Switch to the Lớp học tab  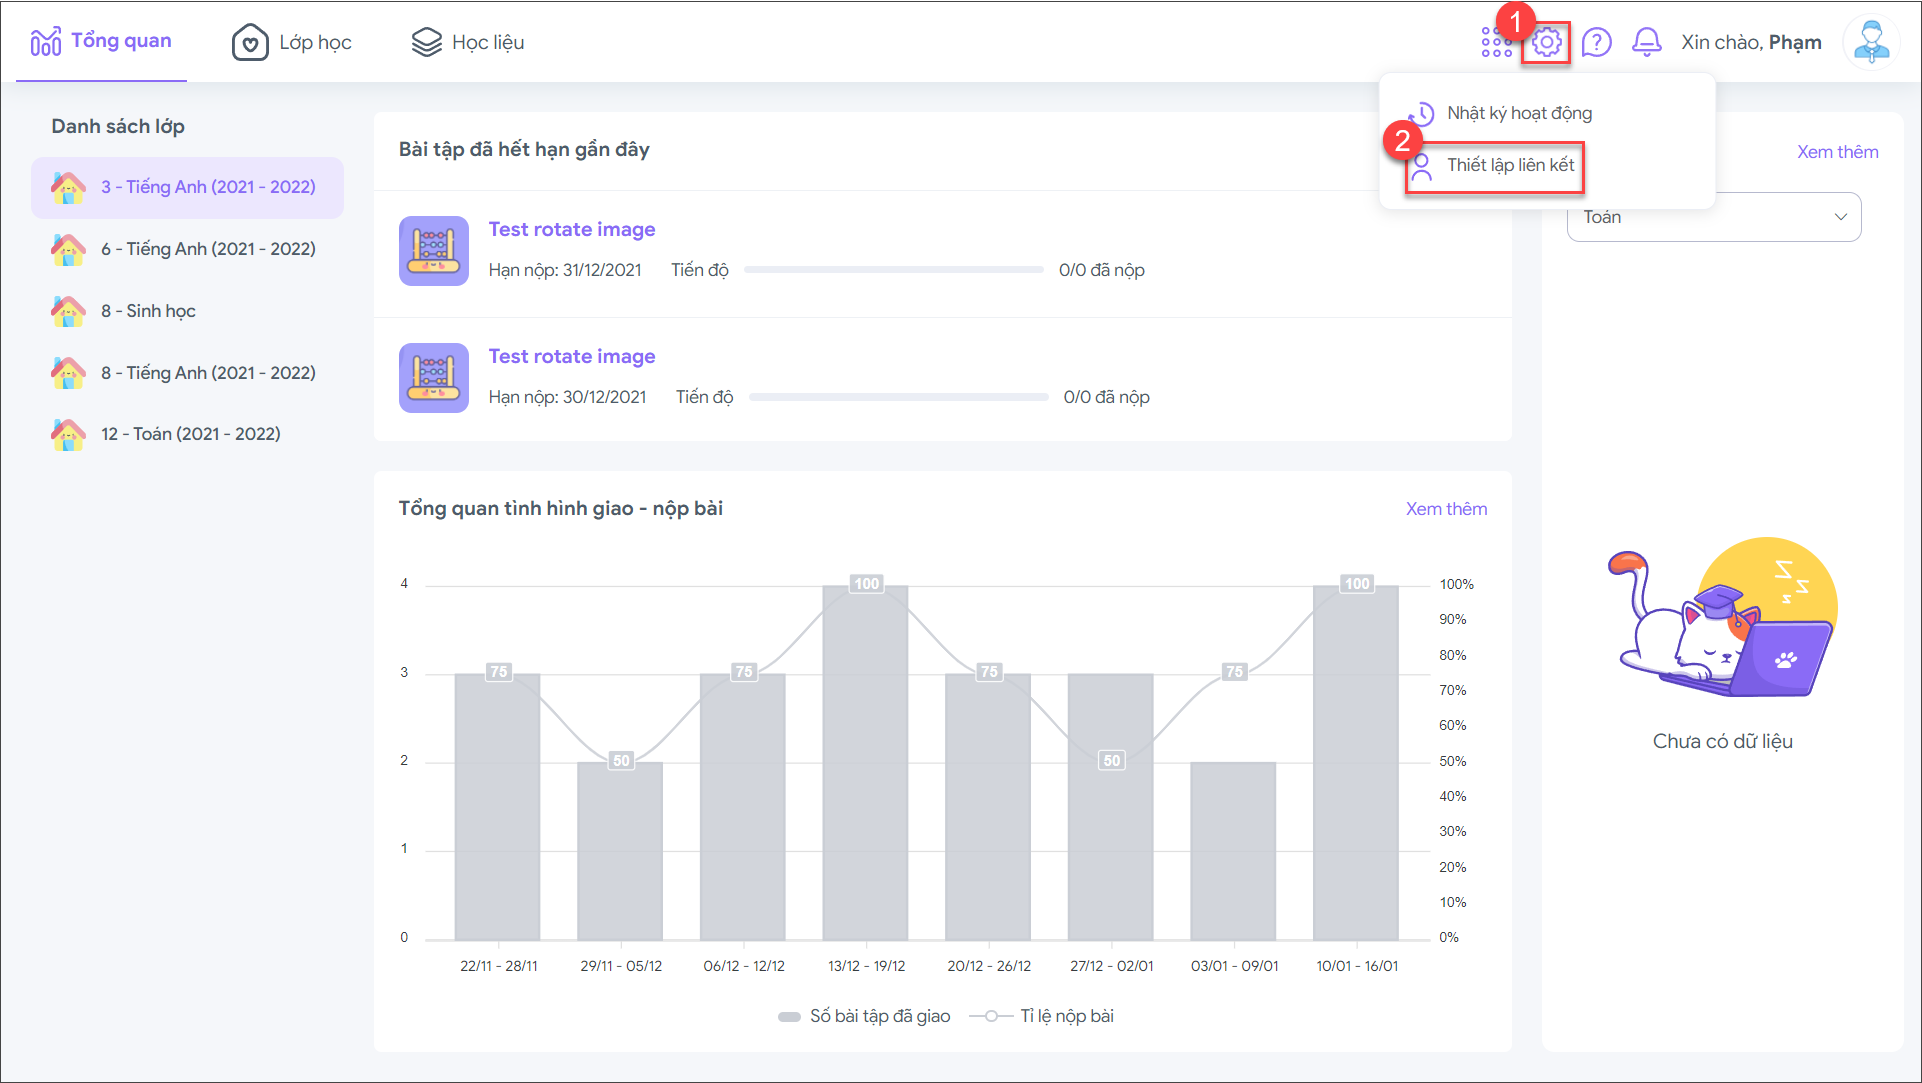click(x=292, y=43)
